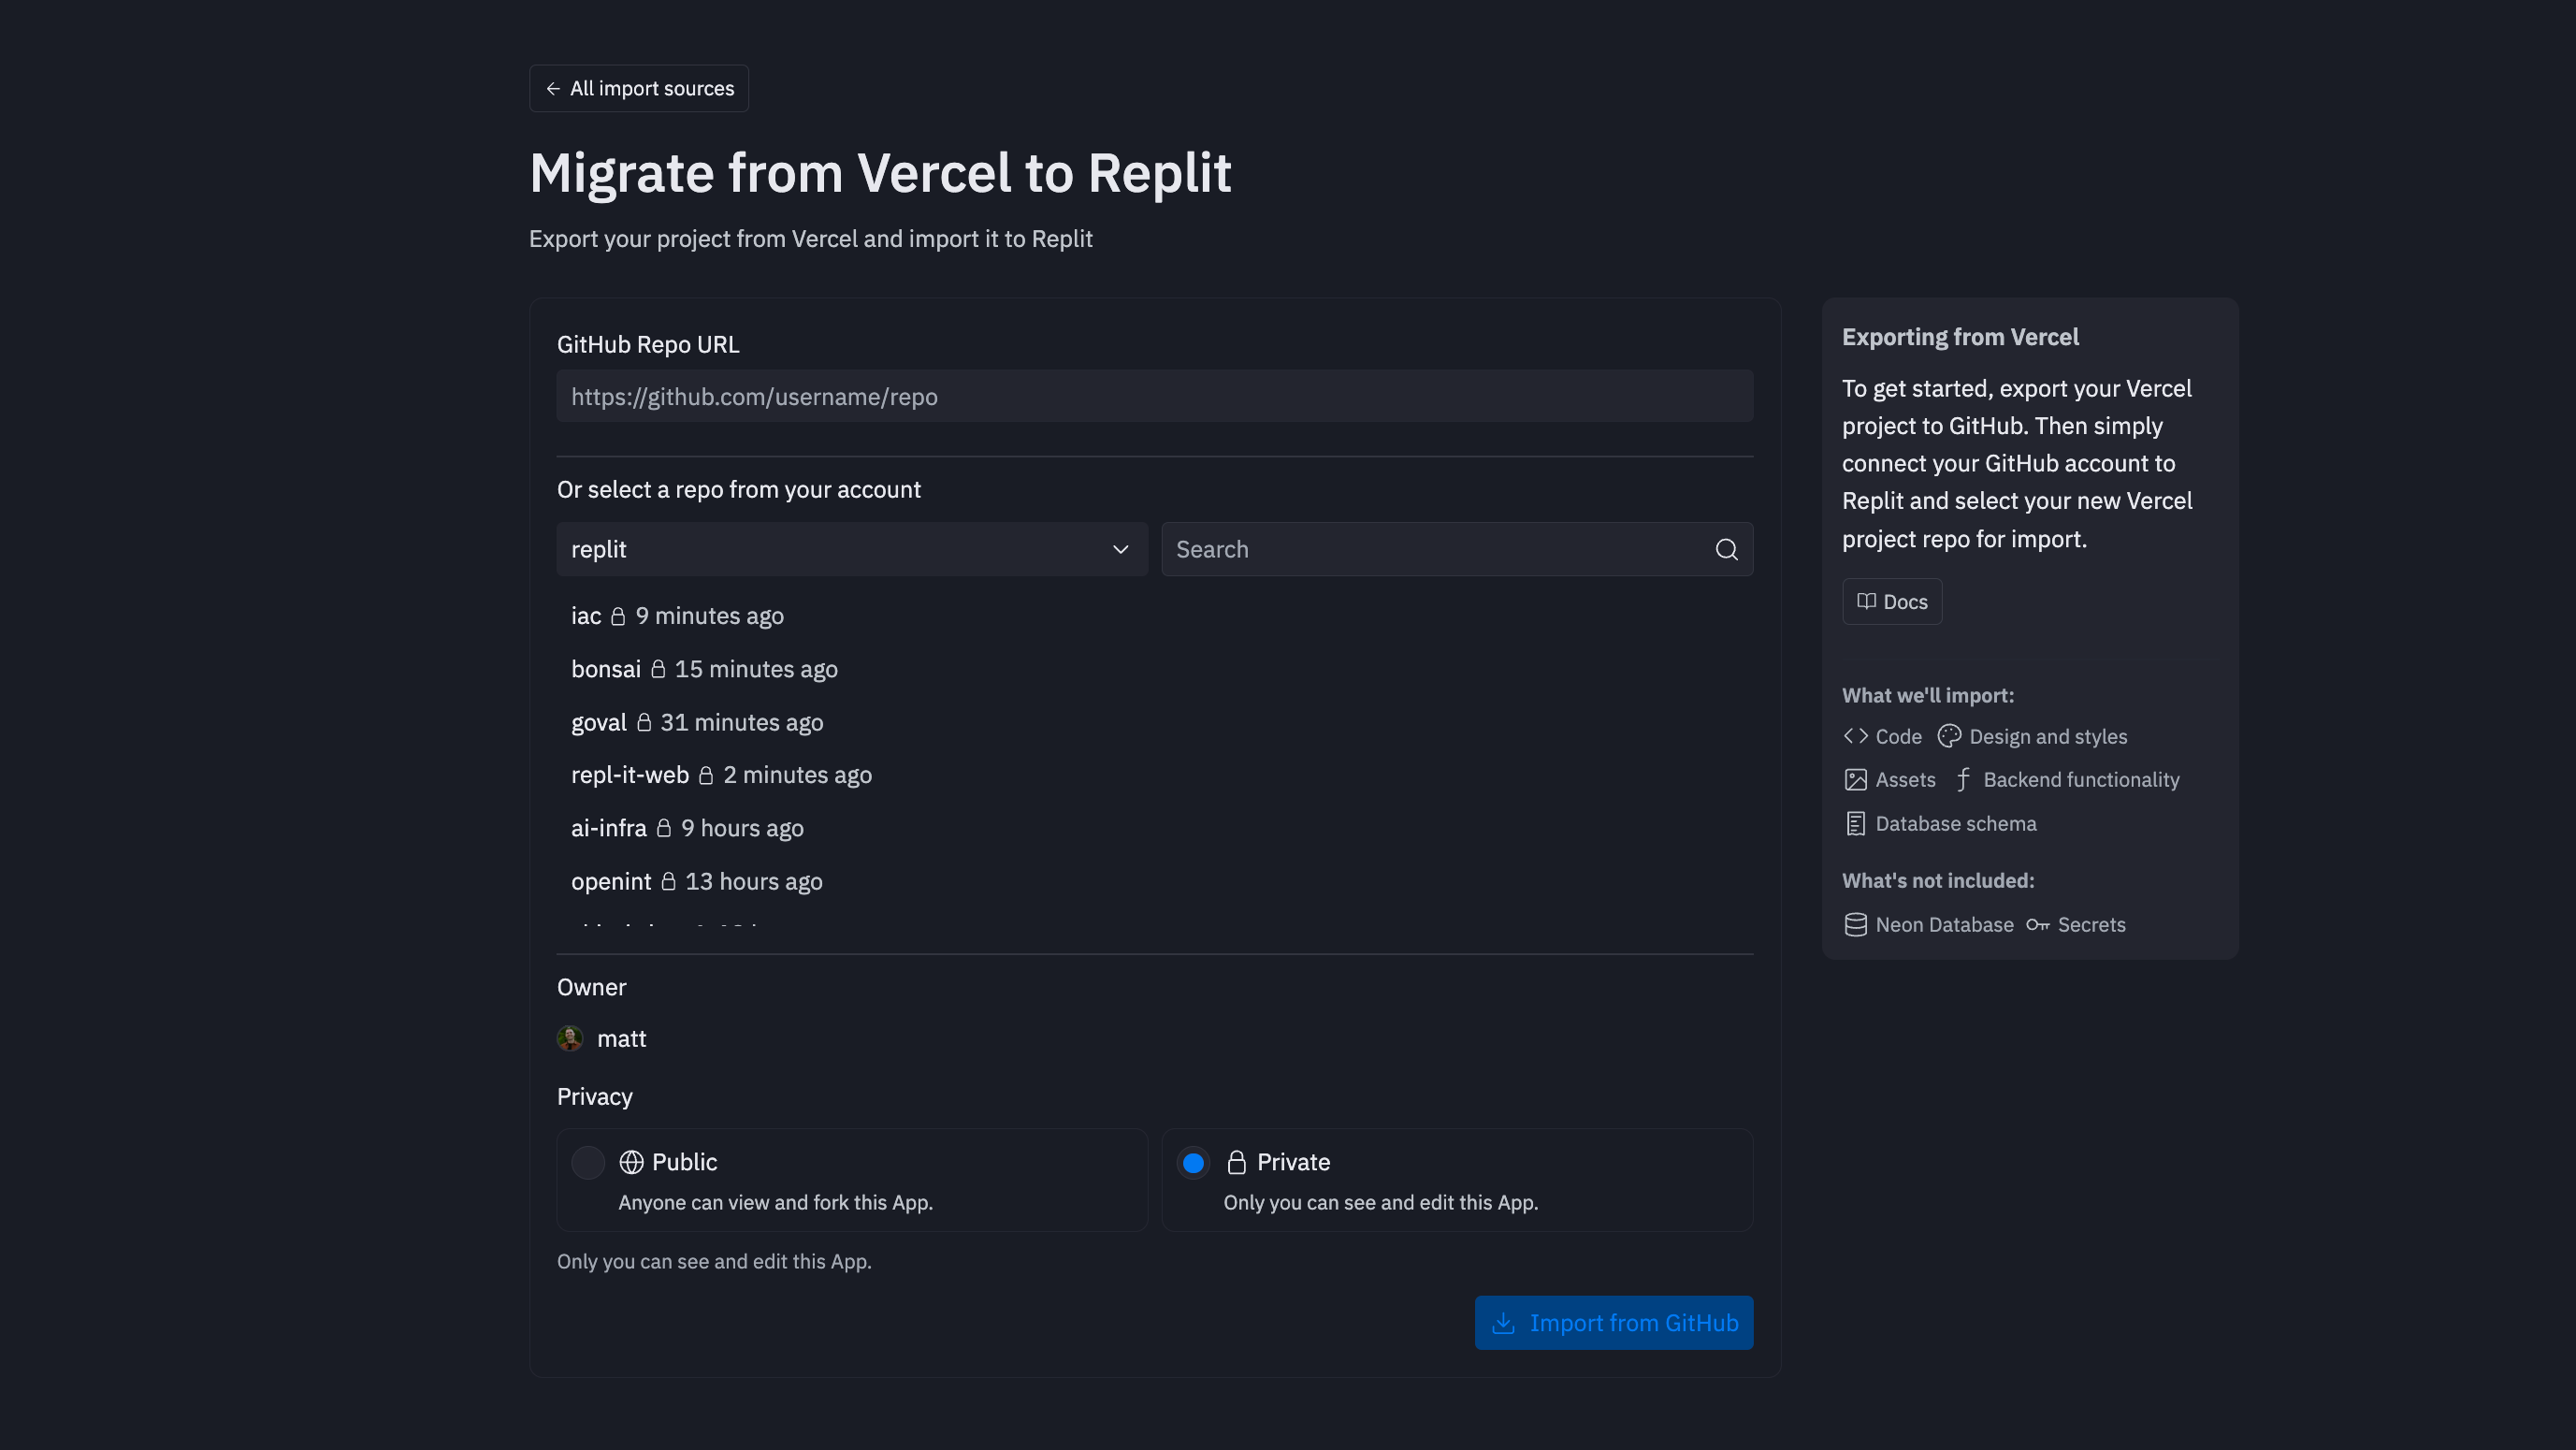Open the Docs link
Image resolution: width=2576 pixels, height=1450 pixels.
(x=1892, y=602)
